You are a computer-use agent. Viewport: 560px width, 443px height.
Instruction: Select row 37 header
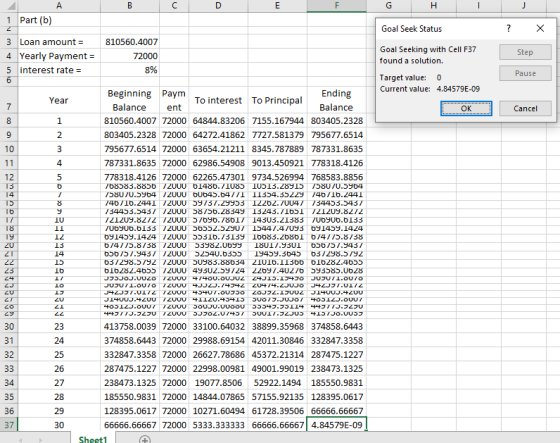[9, 425]
